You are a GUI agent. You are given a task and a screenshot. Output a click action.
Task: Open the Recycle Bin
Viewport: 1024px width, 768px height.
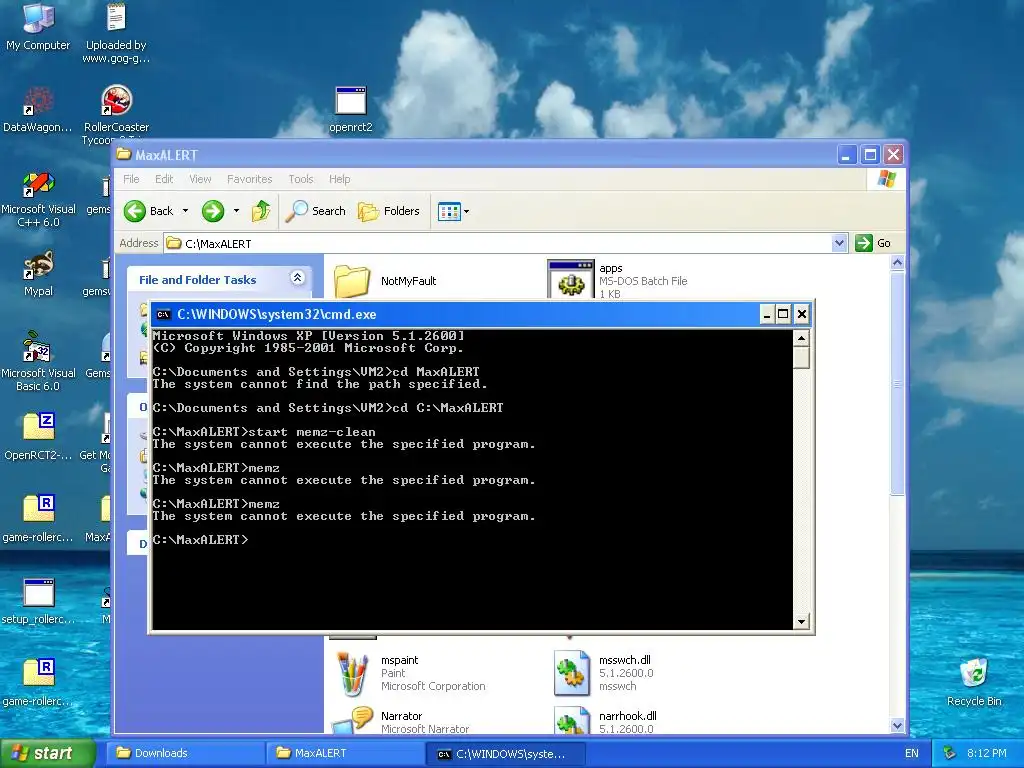[974, 681]
